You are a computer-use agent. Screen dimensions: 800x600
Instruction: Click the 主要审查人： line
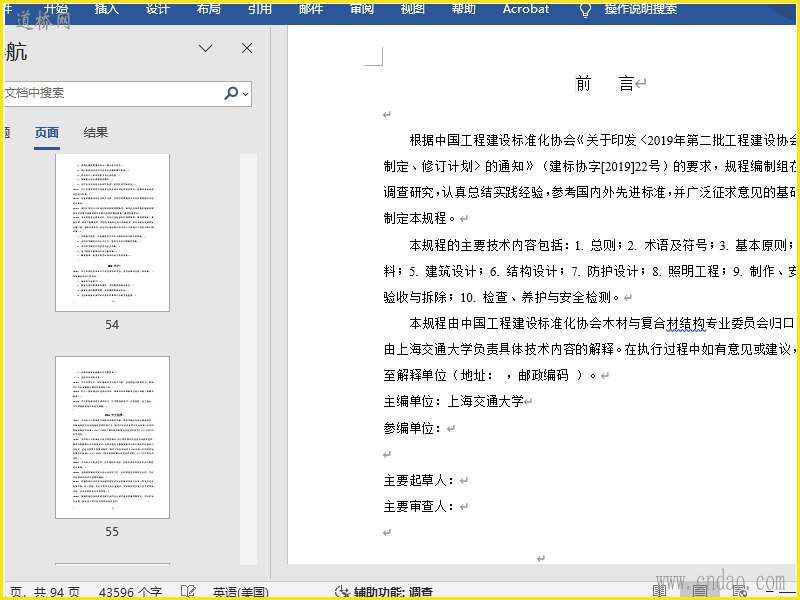coord(419,506)
